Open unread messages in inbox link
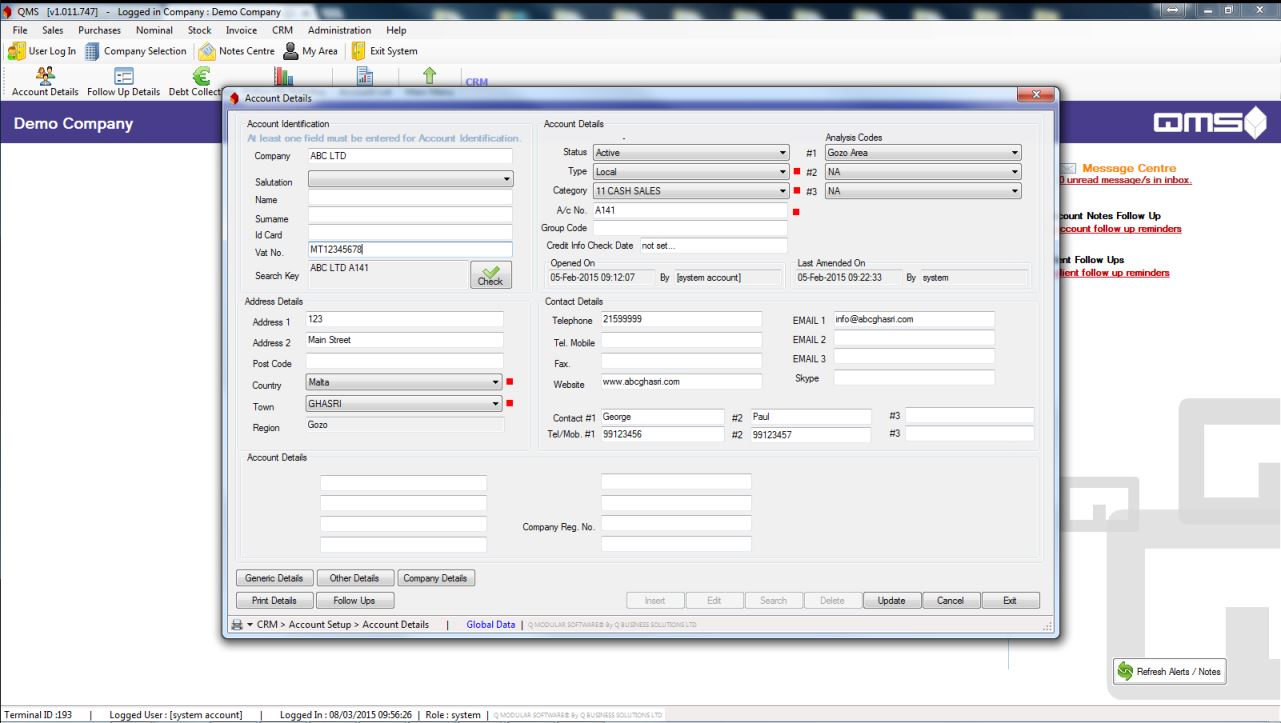This screenshot has height=723, width=1281. click(1125, 180)
